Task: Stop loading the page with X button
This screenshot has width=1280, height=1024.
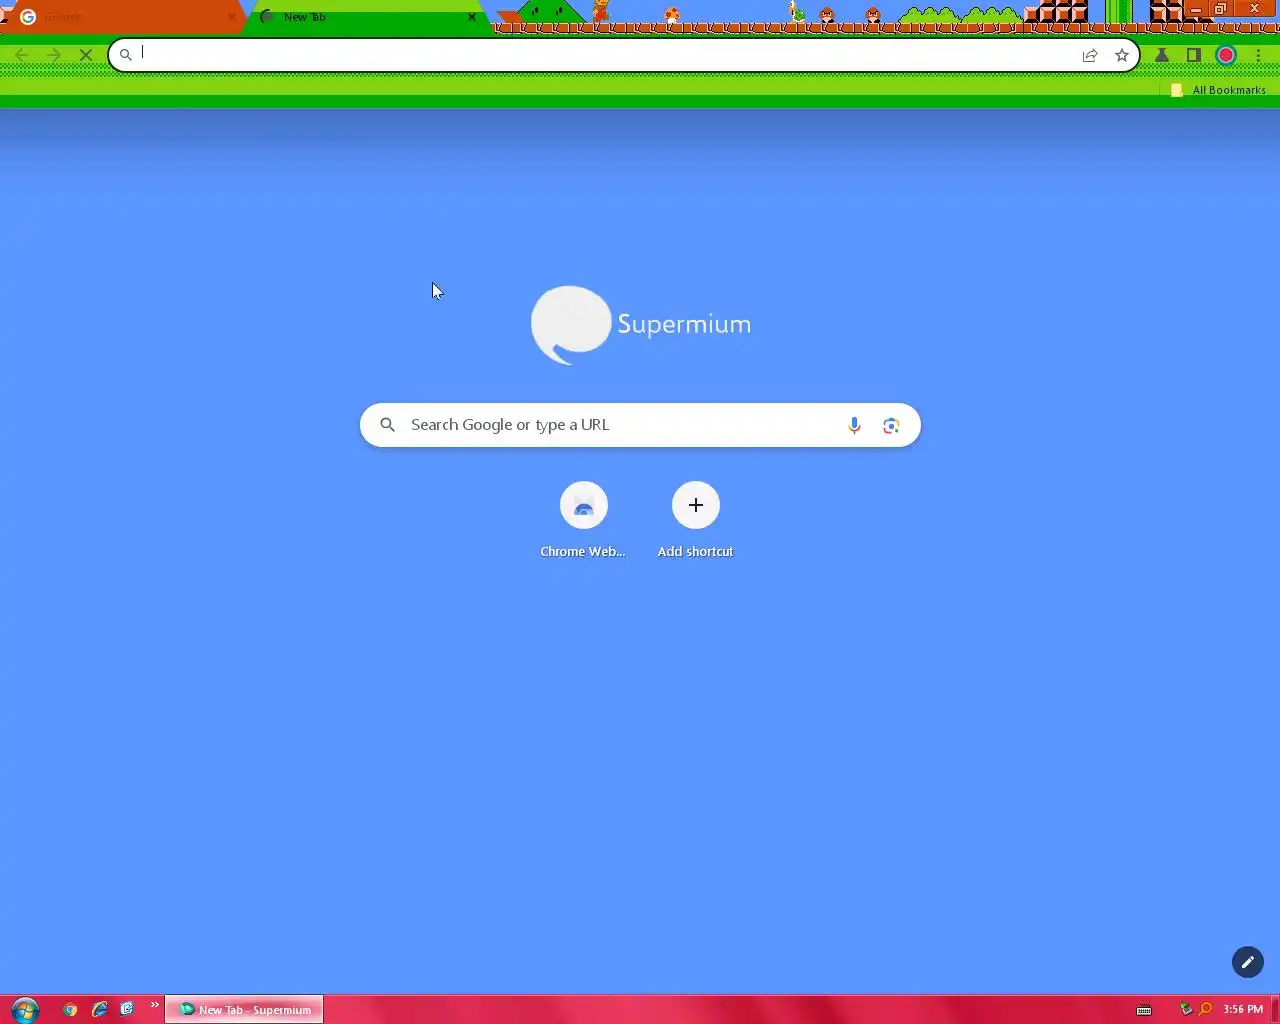Action: (86, 55)
